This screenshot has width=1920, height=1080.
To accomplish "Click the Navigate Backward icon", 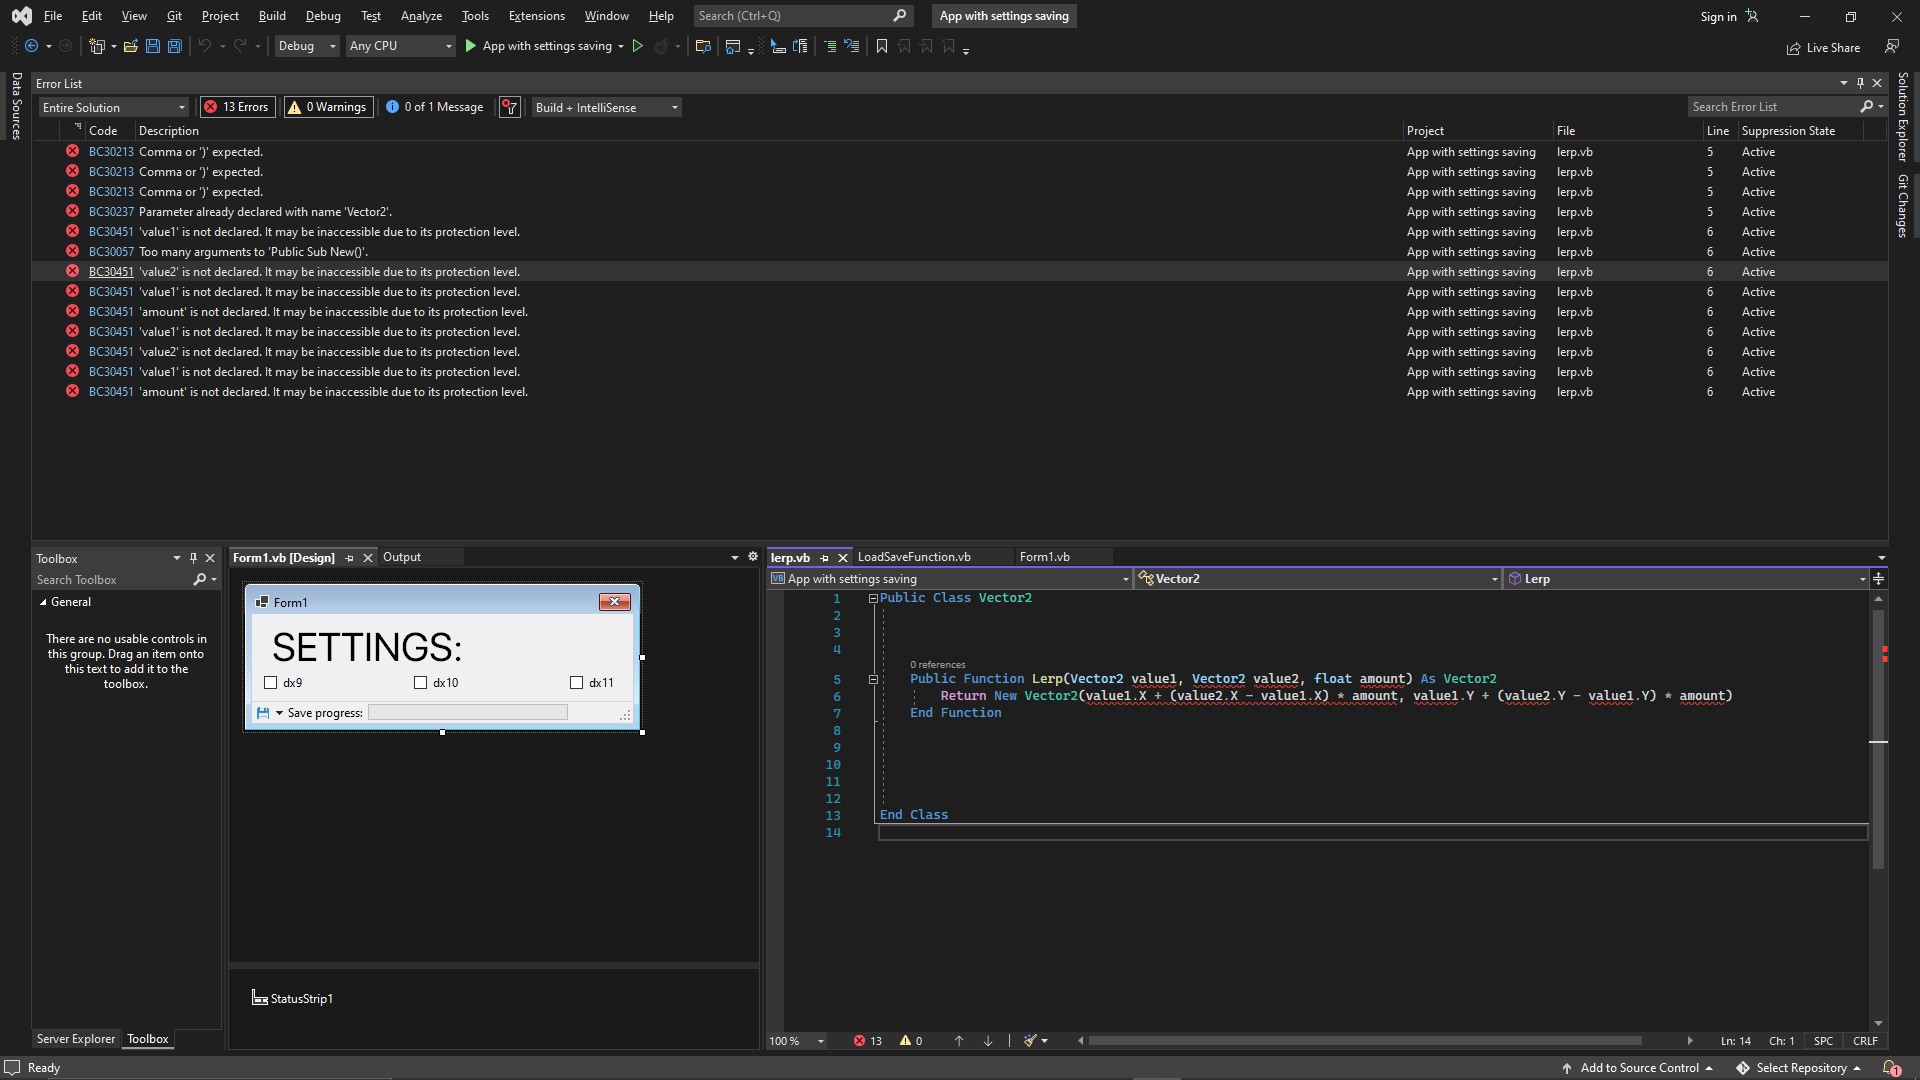I will click(31, 46).
